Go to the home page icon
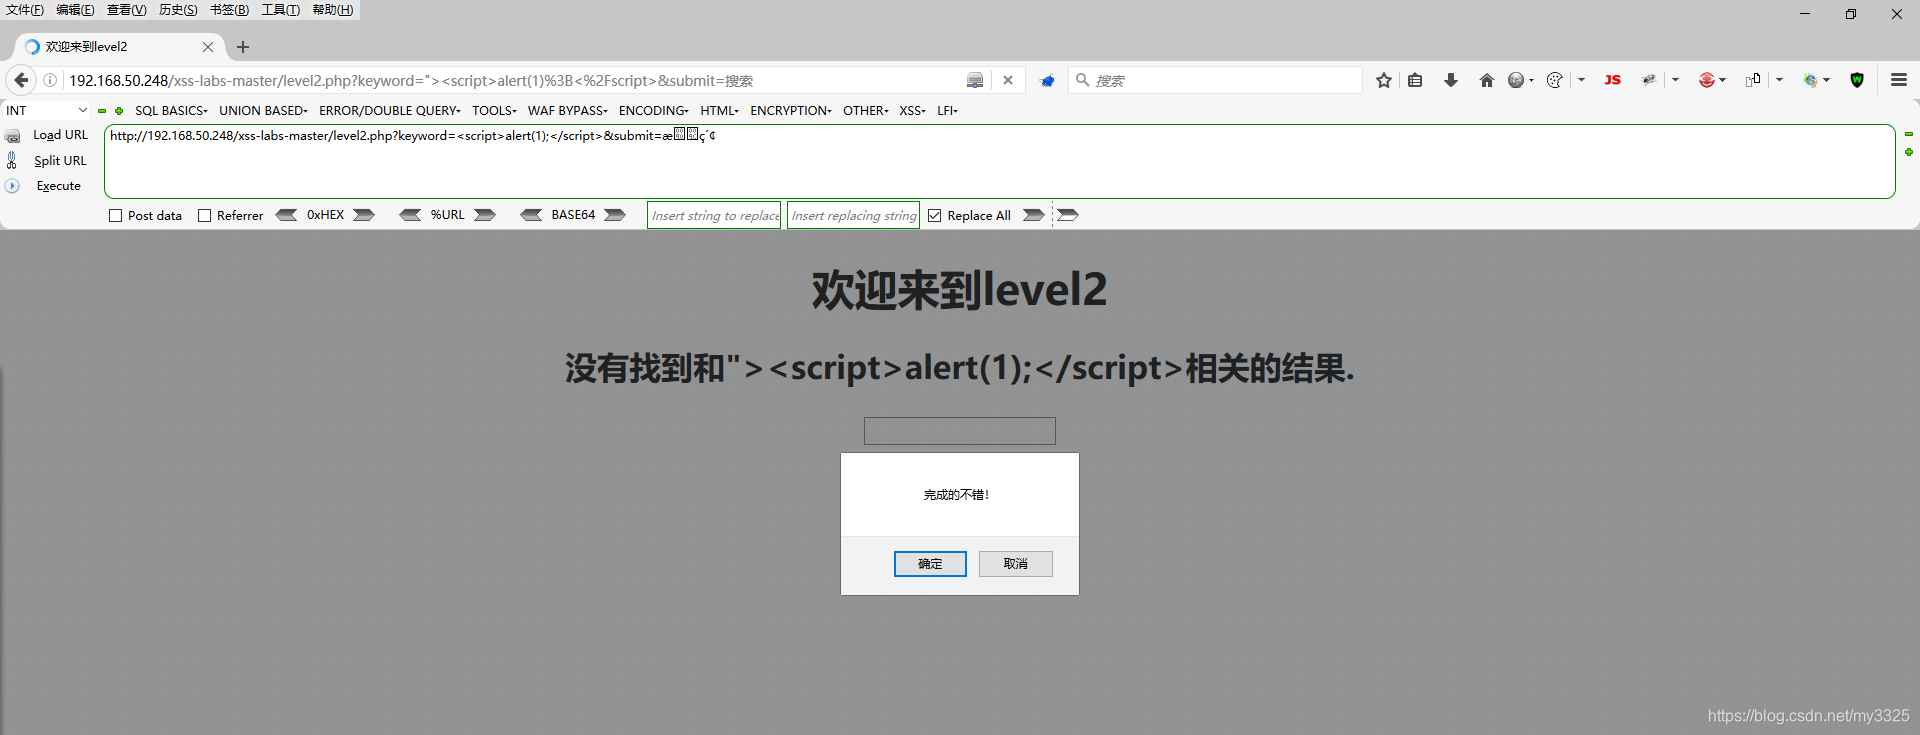1920x735 pixels. point(1487,80)
